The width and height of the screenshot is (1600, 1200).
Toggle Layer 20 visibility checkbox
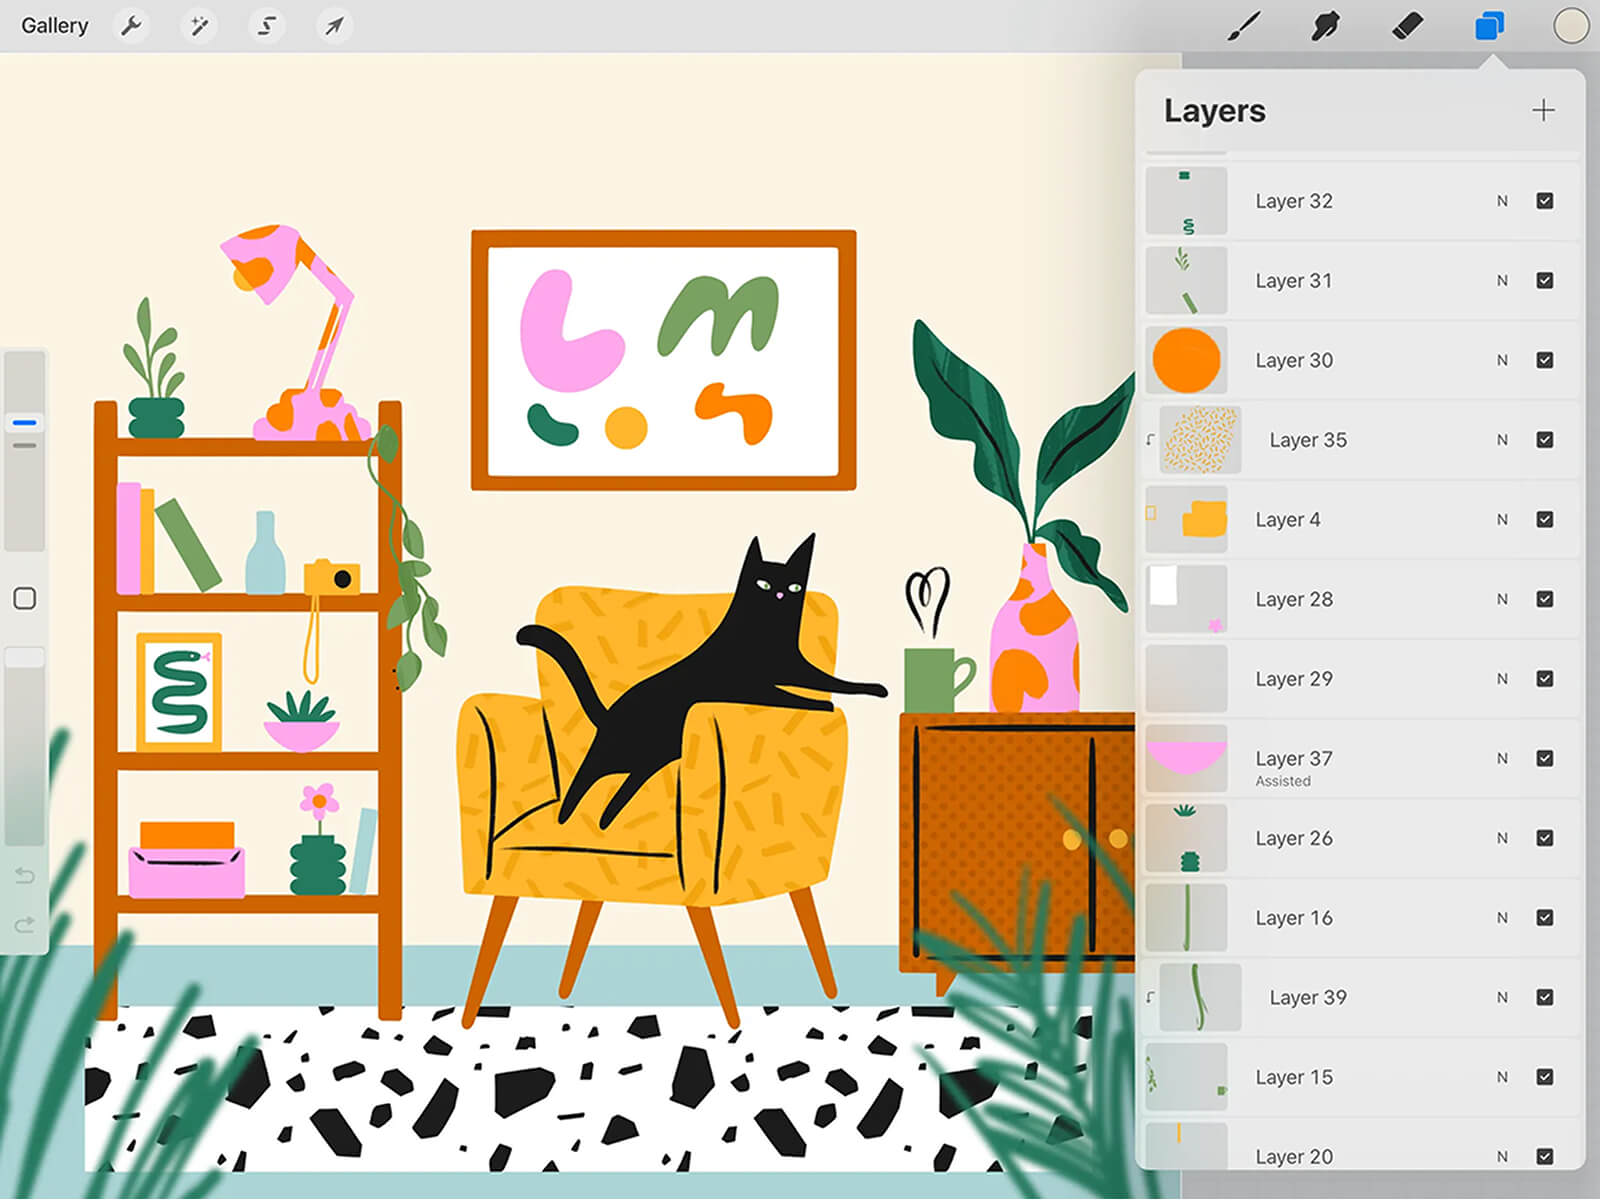click(x=1545, y=1157)
